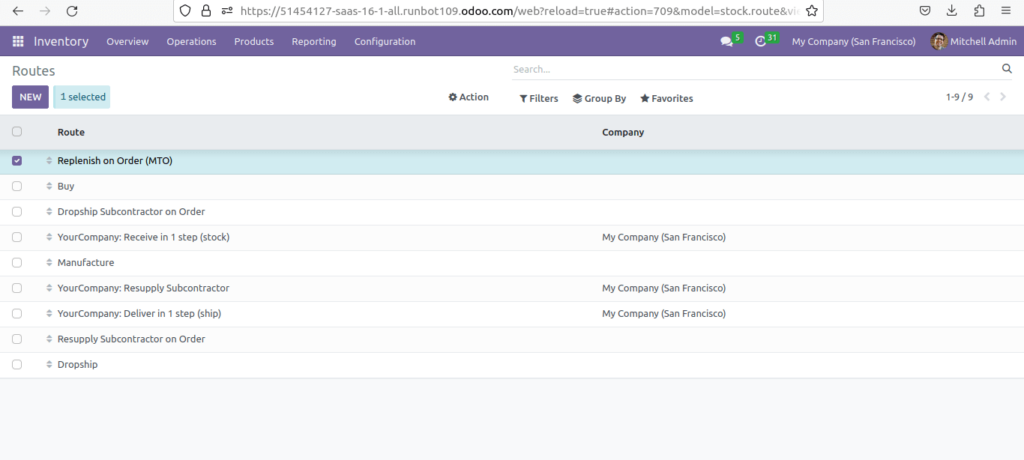The height and width of the screenshot is (460, 1024).
Task: Check YourCompany: Resupply Subcontractor checkbox
Action: (17, 288)
